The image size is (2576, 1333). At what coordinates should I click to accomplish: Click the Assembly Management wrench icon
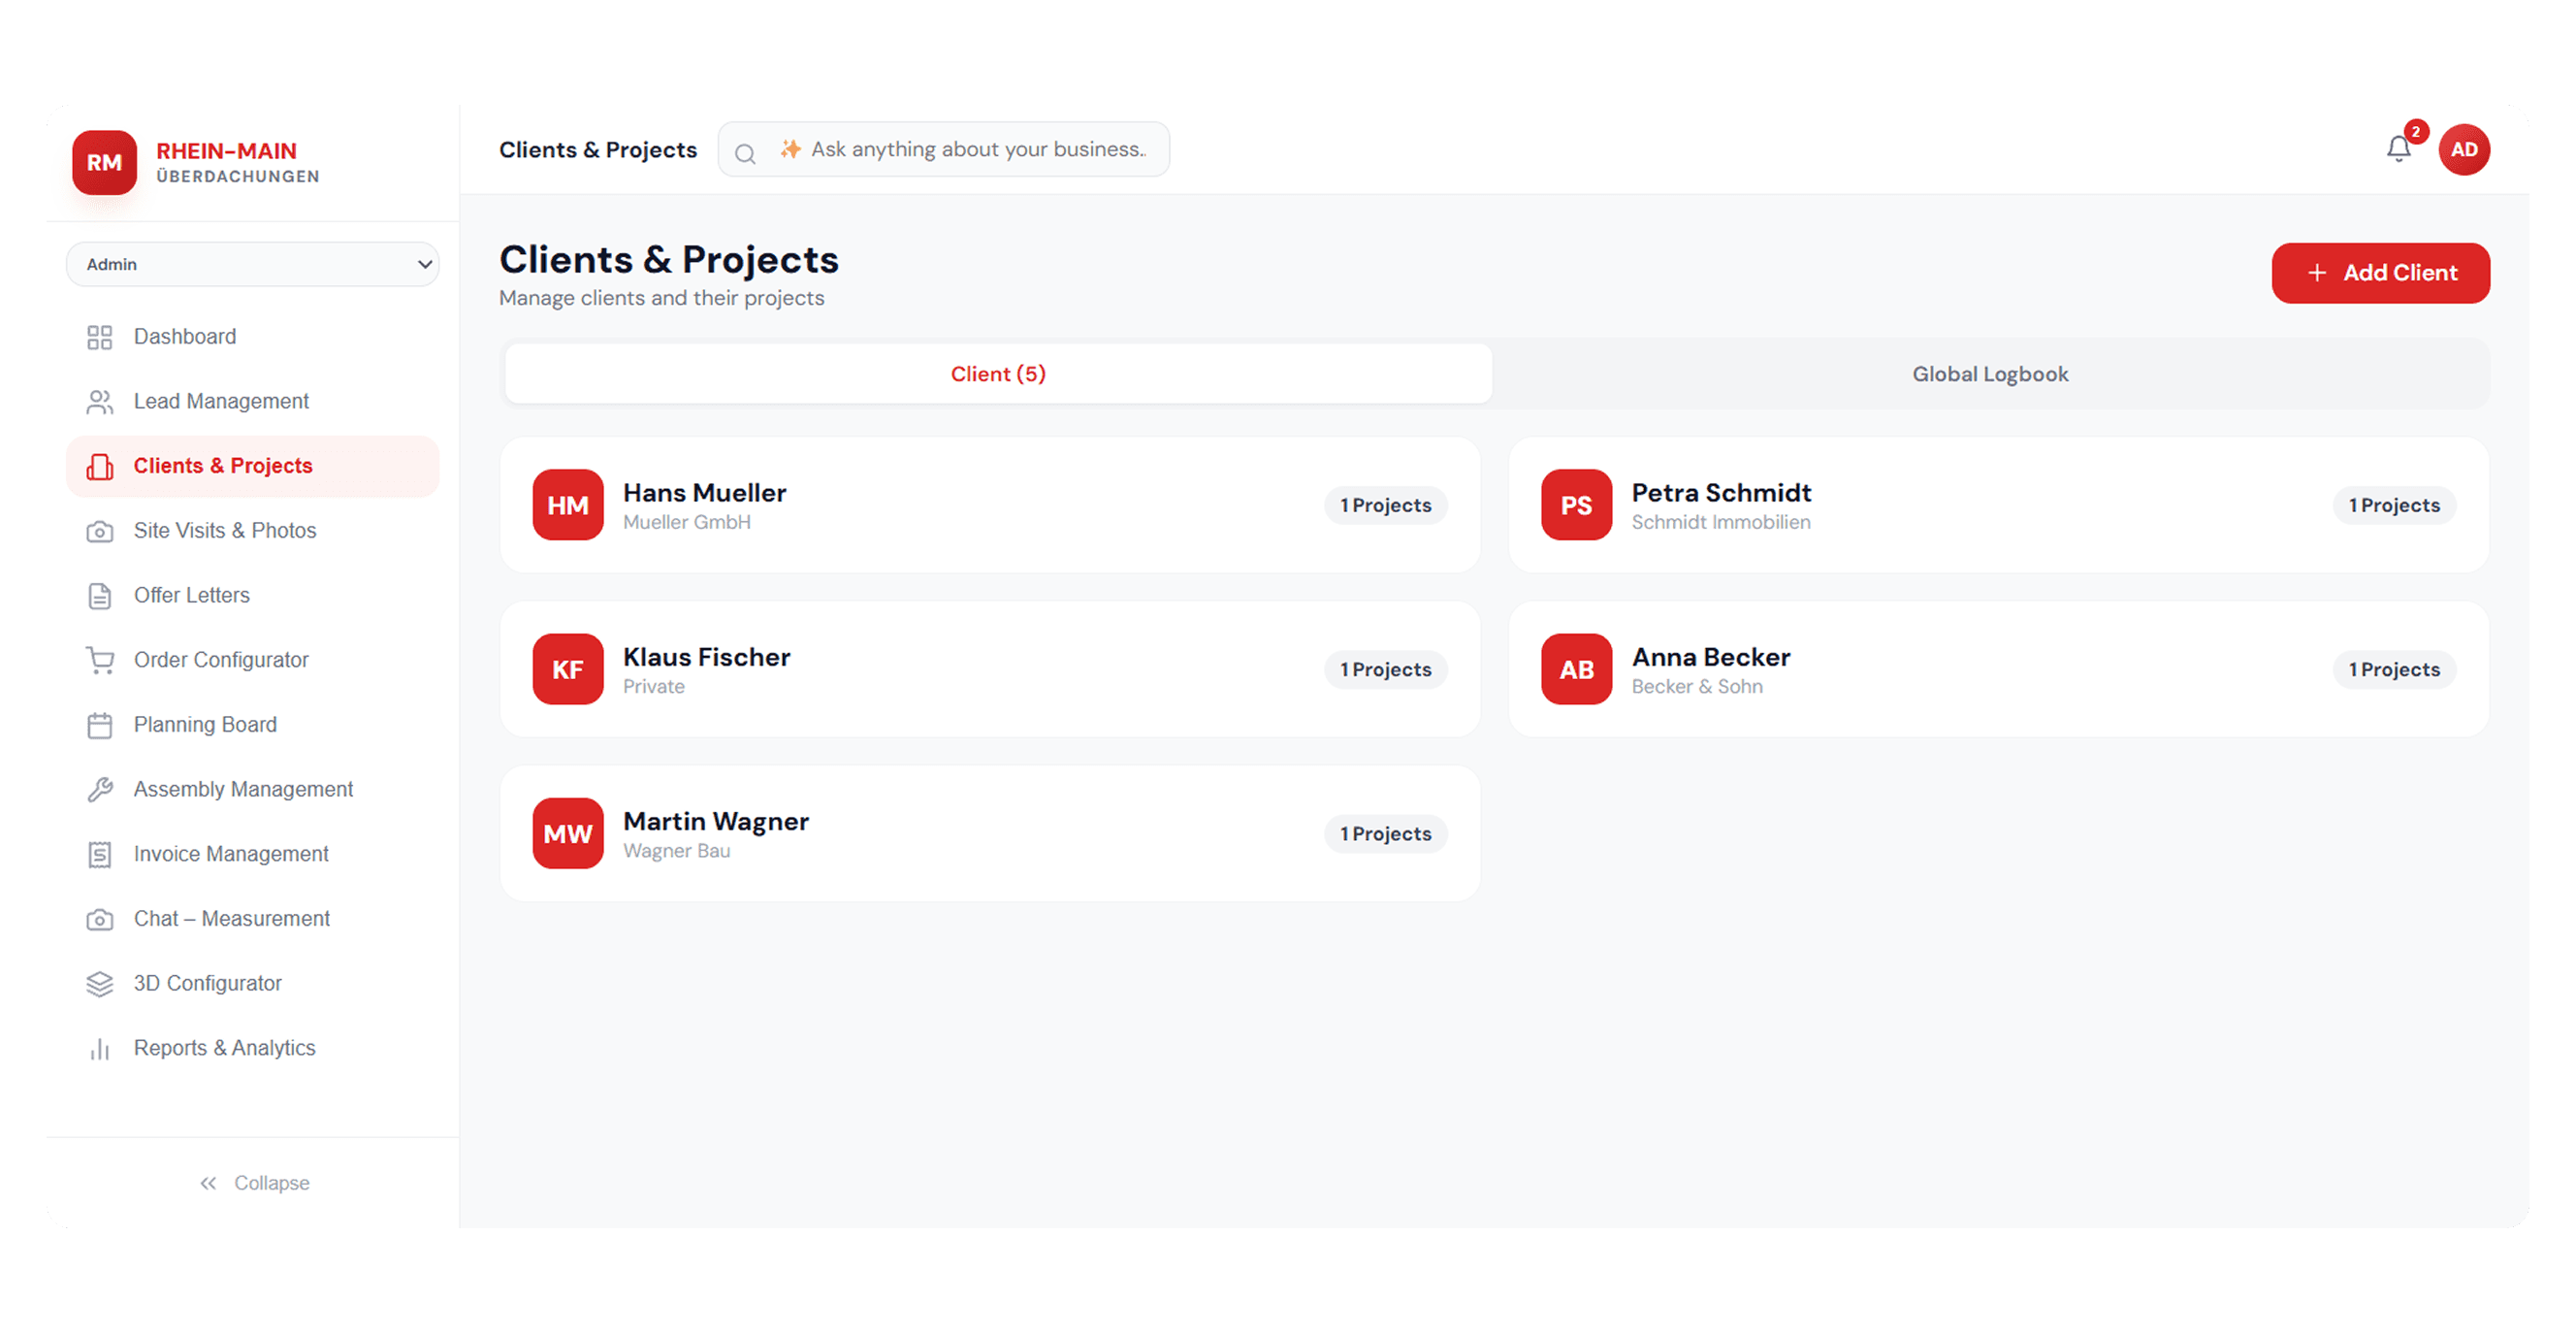pos(100,790)
